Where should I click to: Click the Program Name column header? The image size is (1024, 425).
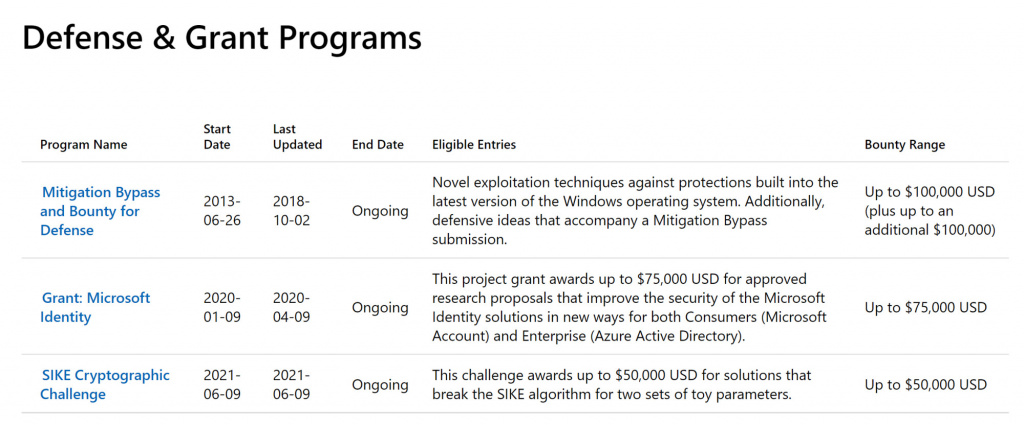coord(84,145)
